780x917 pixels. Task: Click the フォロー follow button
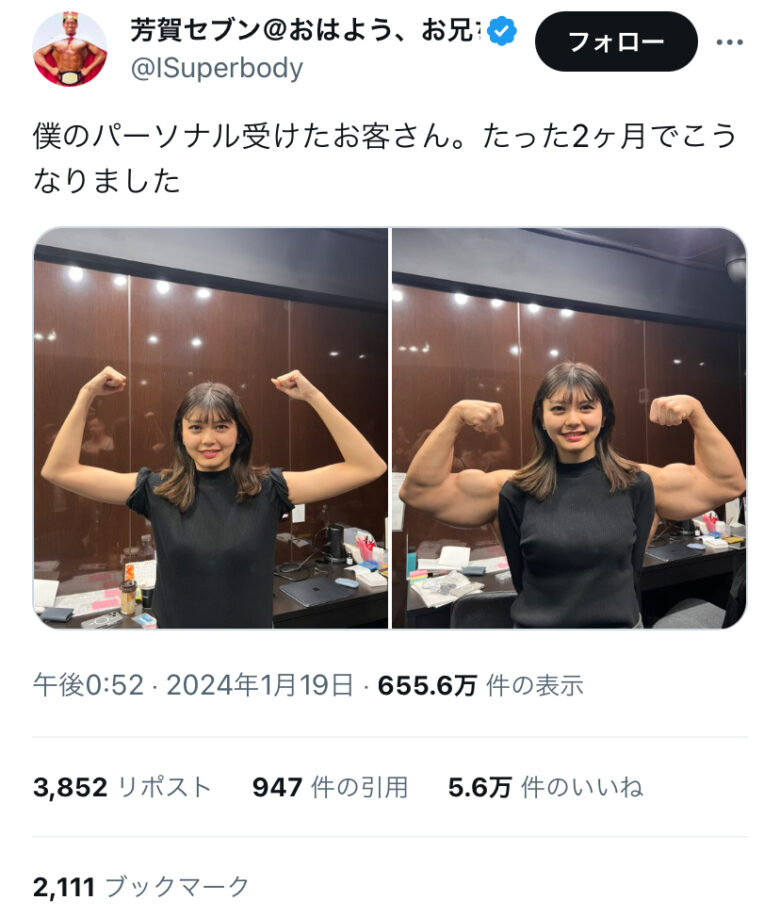coord(616,42)
